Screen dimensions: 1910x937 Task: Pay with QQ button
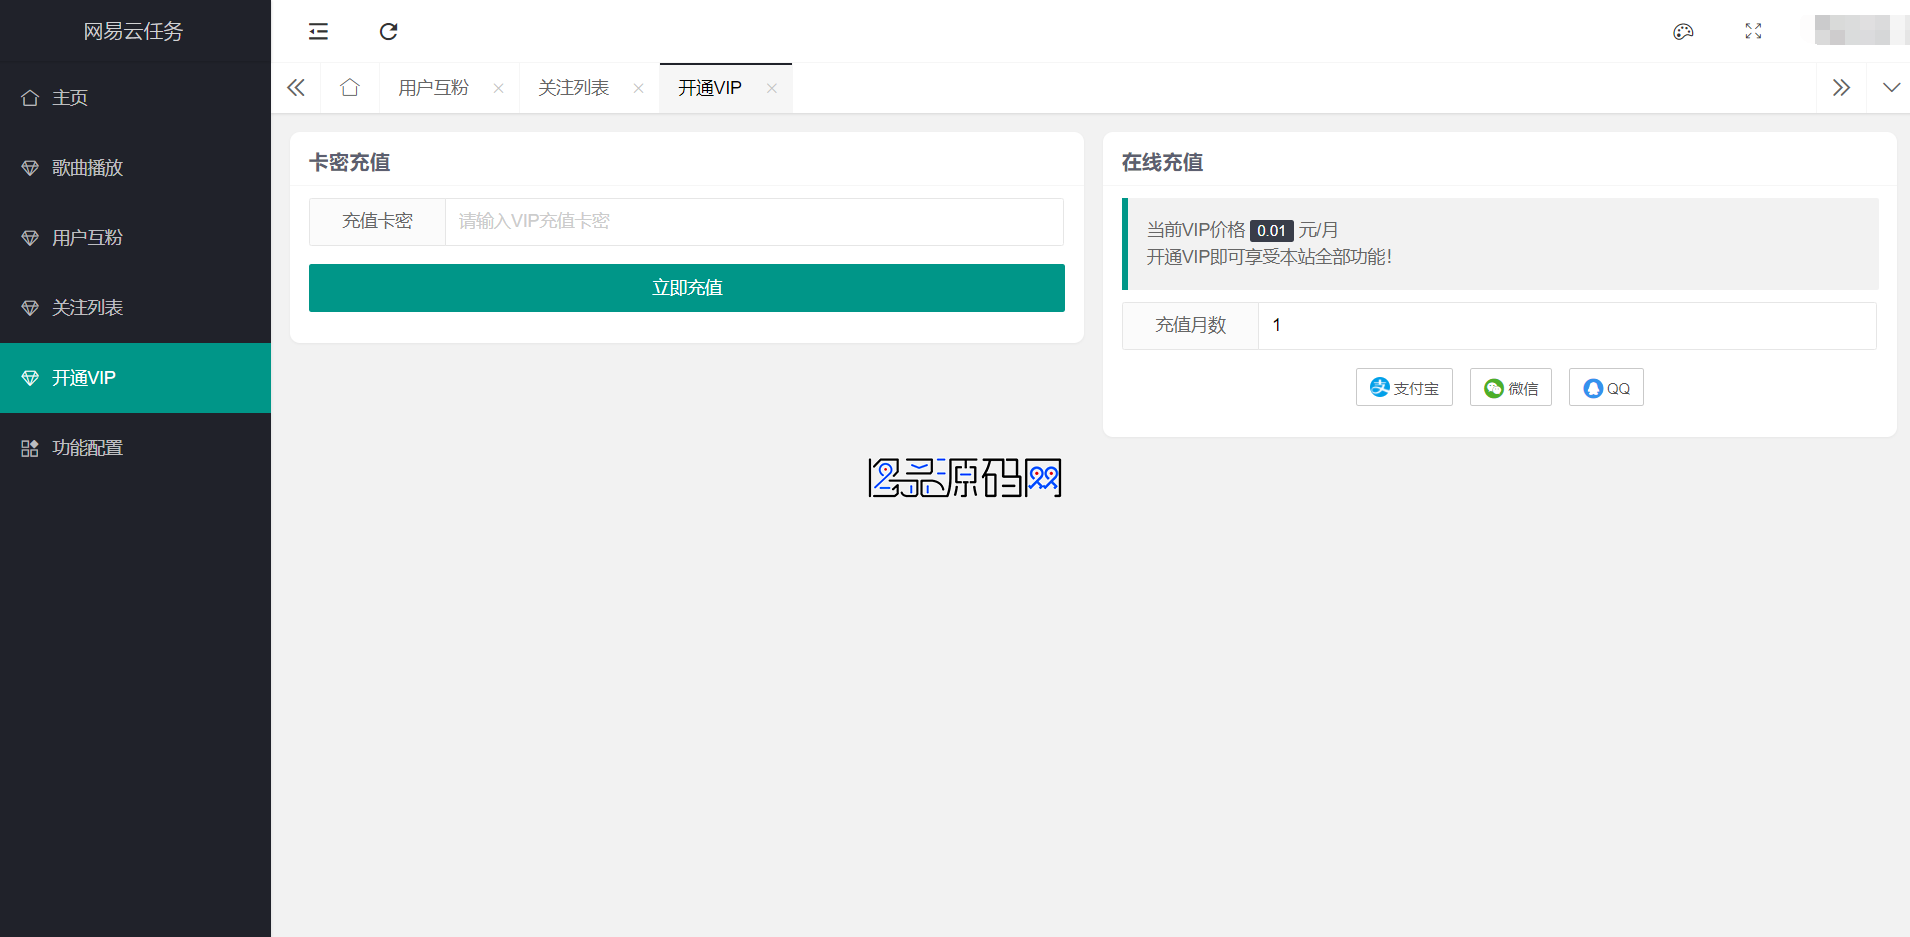[1606, 388]
